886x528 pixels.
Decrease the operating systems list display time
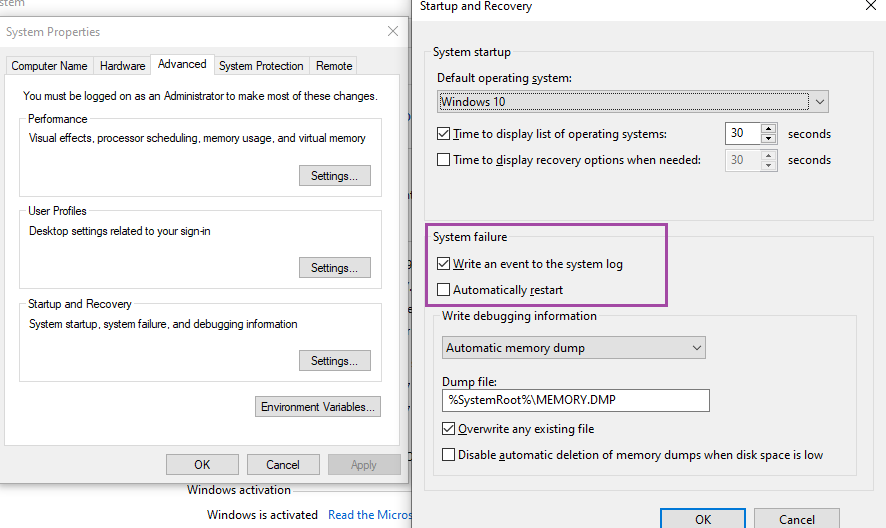click(x=768, y=139)
